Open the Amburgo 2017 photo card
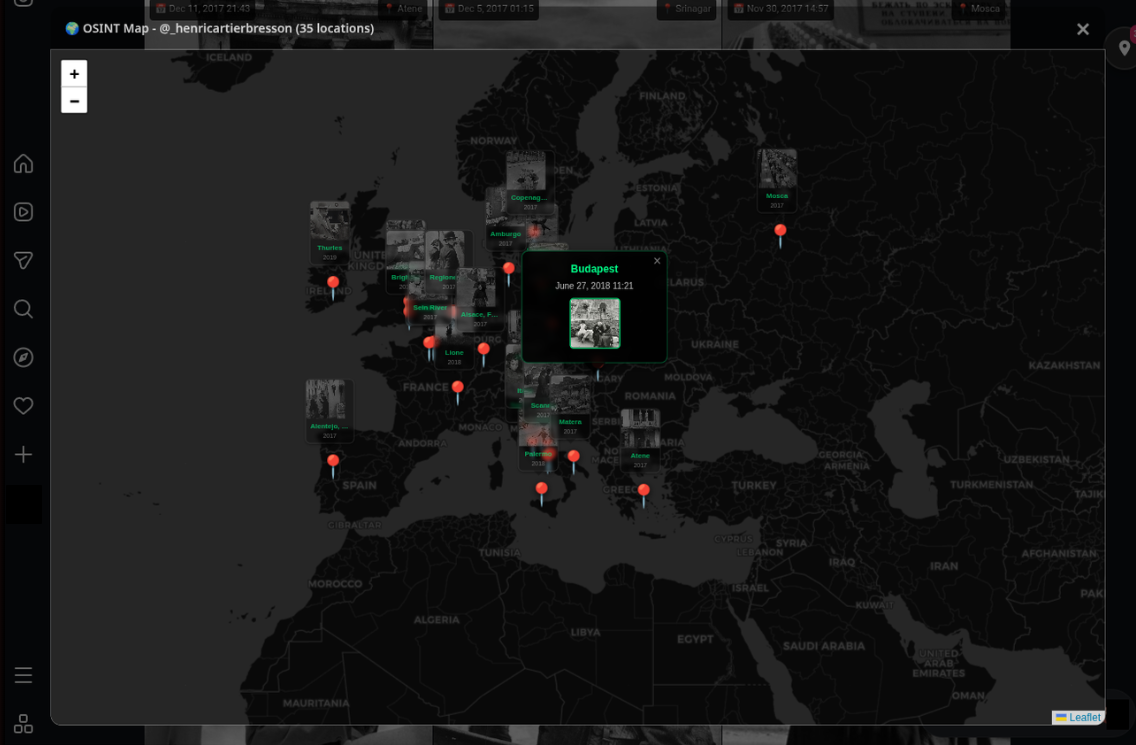1136x745 pixels. tap(505, 219)
